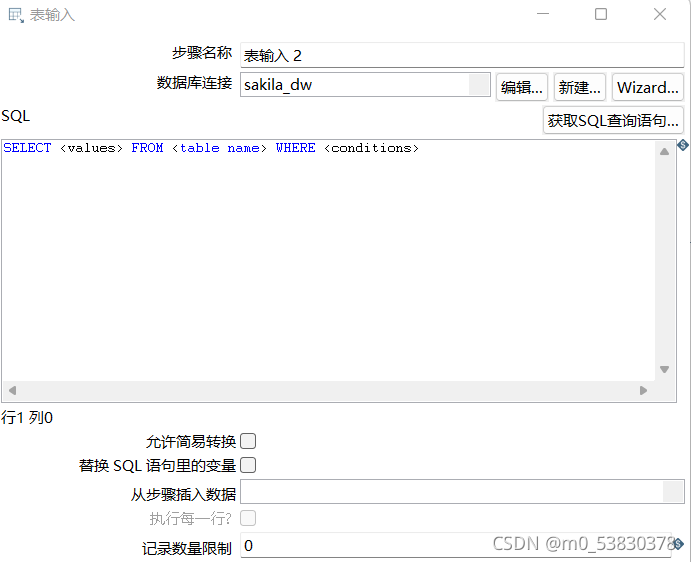Screen dimensions: 691x562
Task: Click the 行1 列0 cursor position text
Action: point(27,417)
